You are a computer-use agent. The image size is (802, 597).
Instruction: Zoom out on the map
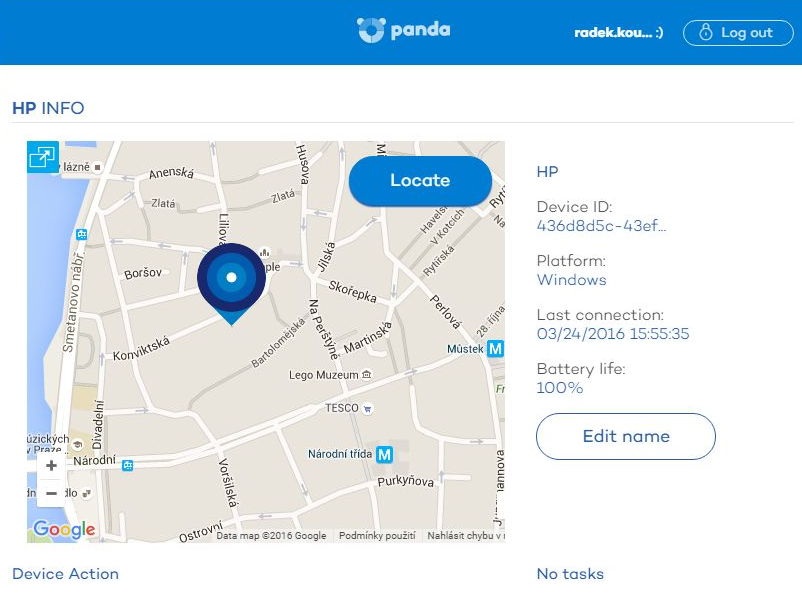coord(52,493)
